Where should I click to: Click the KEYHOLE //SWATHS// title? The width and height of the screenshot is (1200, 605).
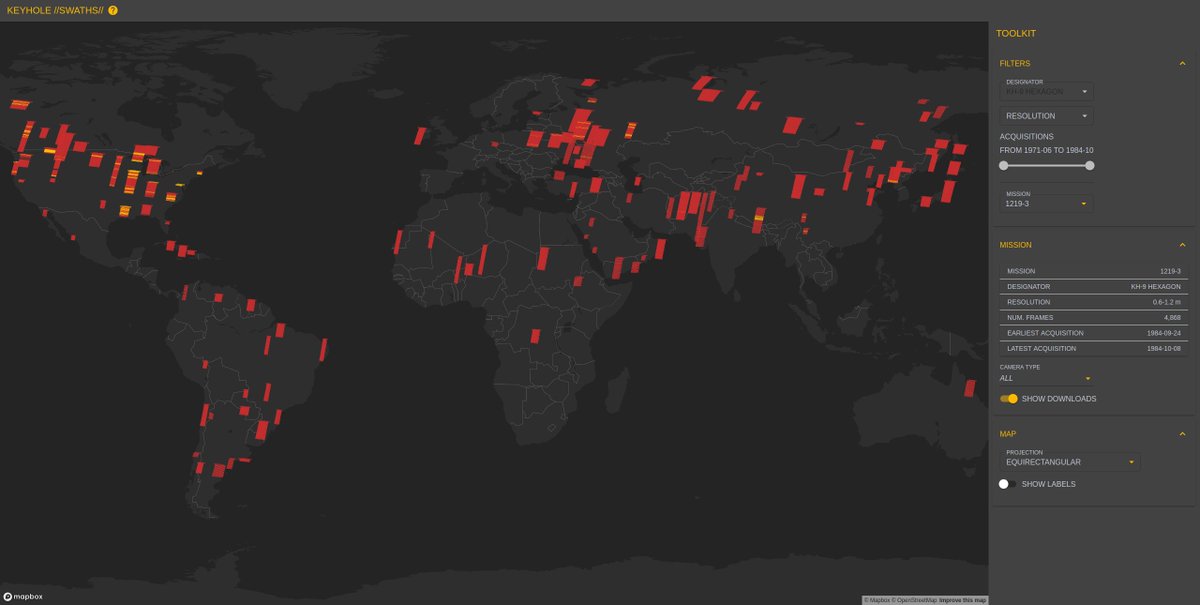(55, 10)
